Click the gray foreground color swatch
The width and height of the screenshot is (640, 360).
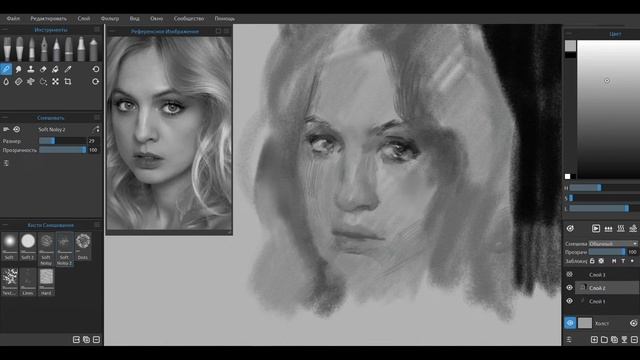click(x=570, y=46)
